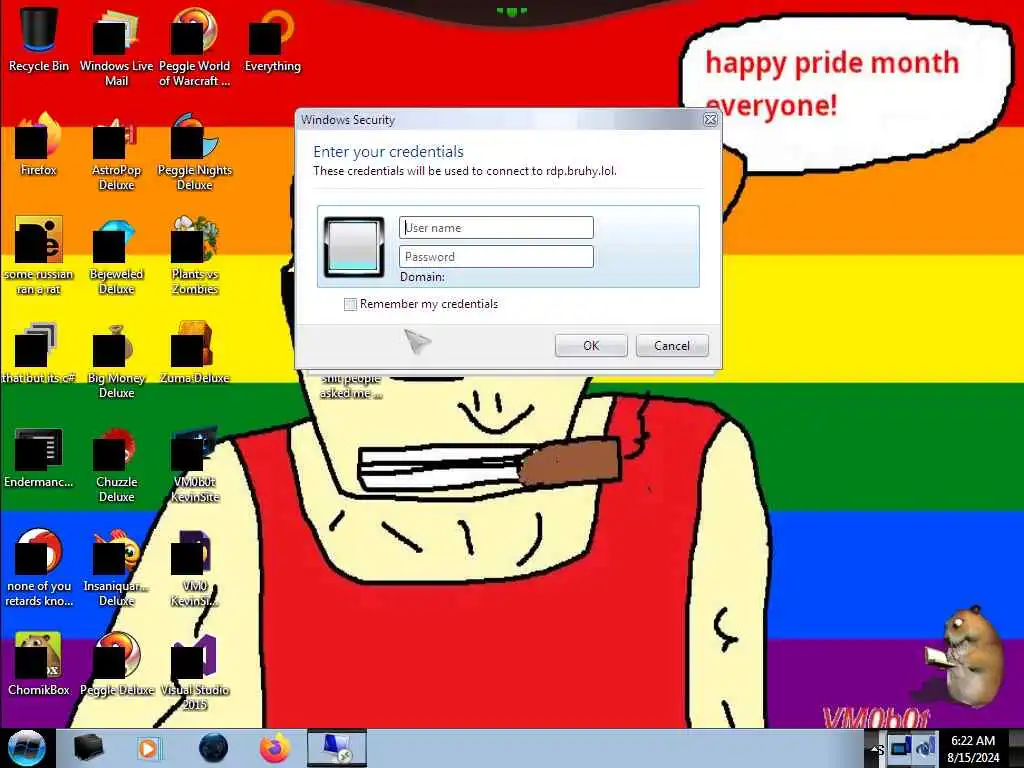Confirm credentials with the OK button
The image size is (1024, 768).
[591, 345]
